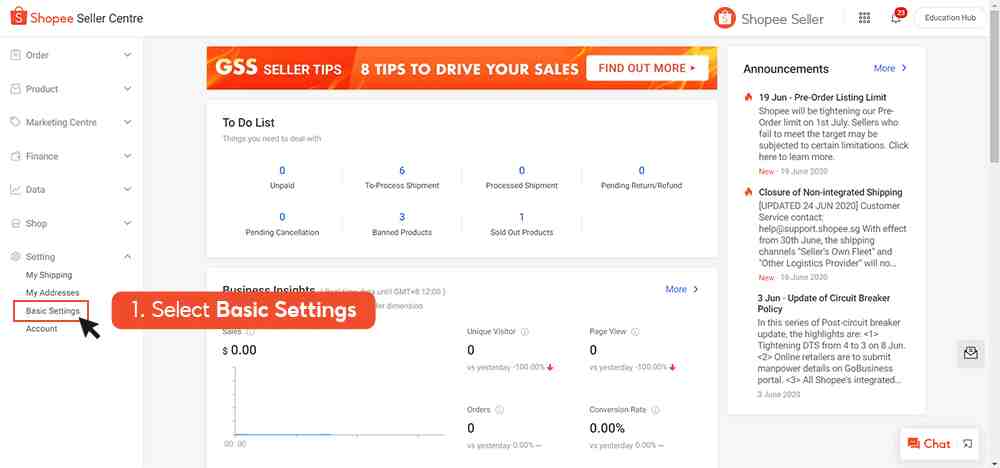
Task: Click the Finance wallet icon
Action: click(15, 156)
